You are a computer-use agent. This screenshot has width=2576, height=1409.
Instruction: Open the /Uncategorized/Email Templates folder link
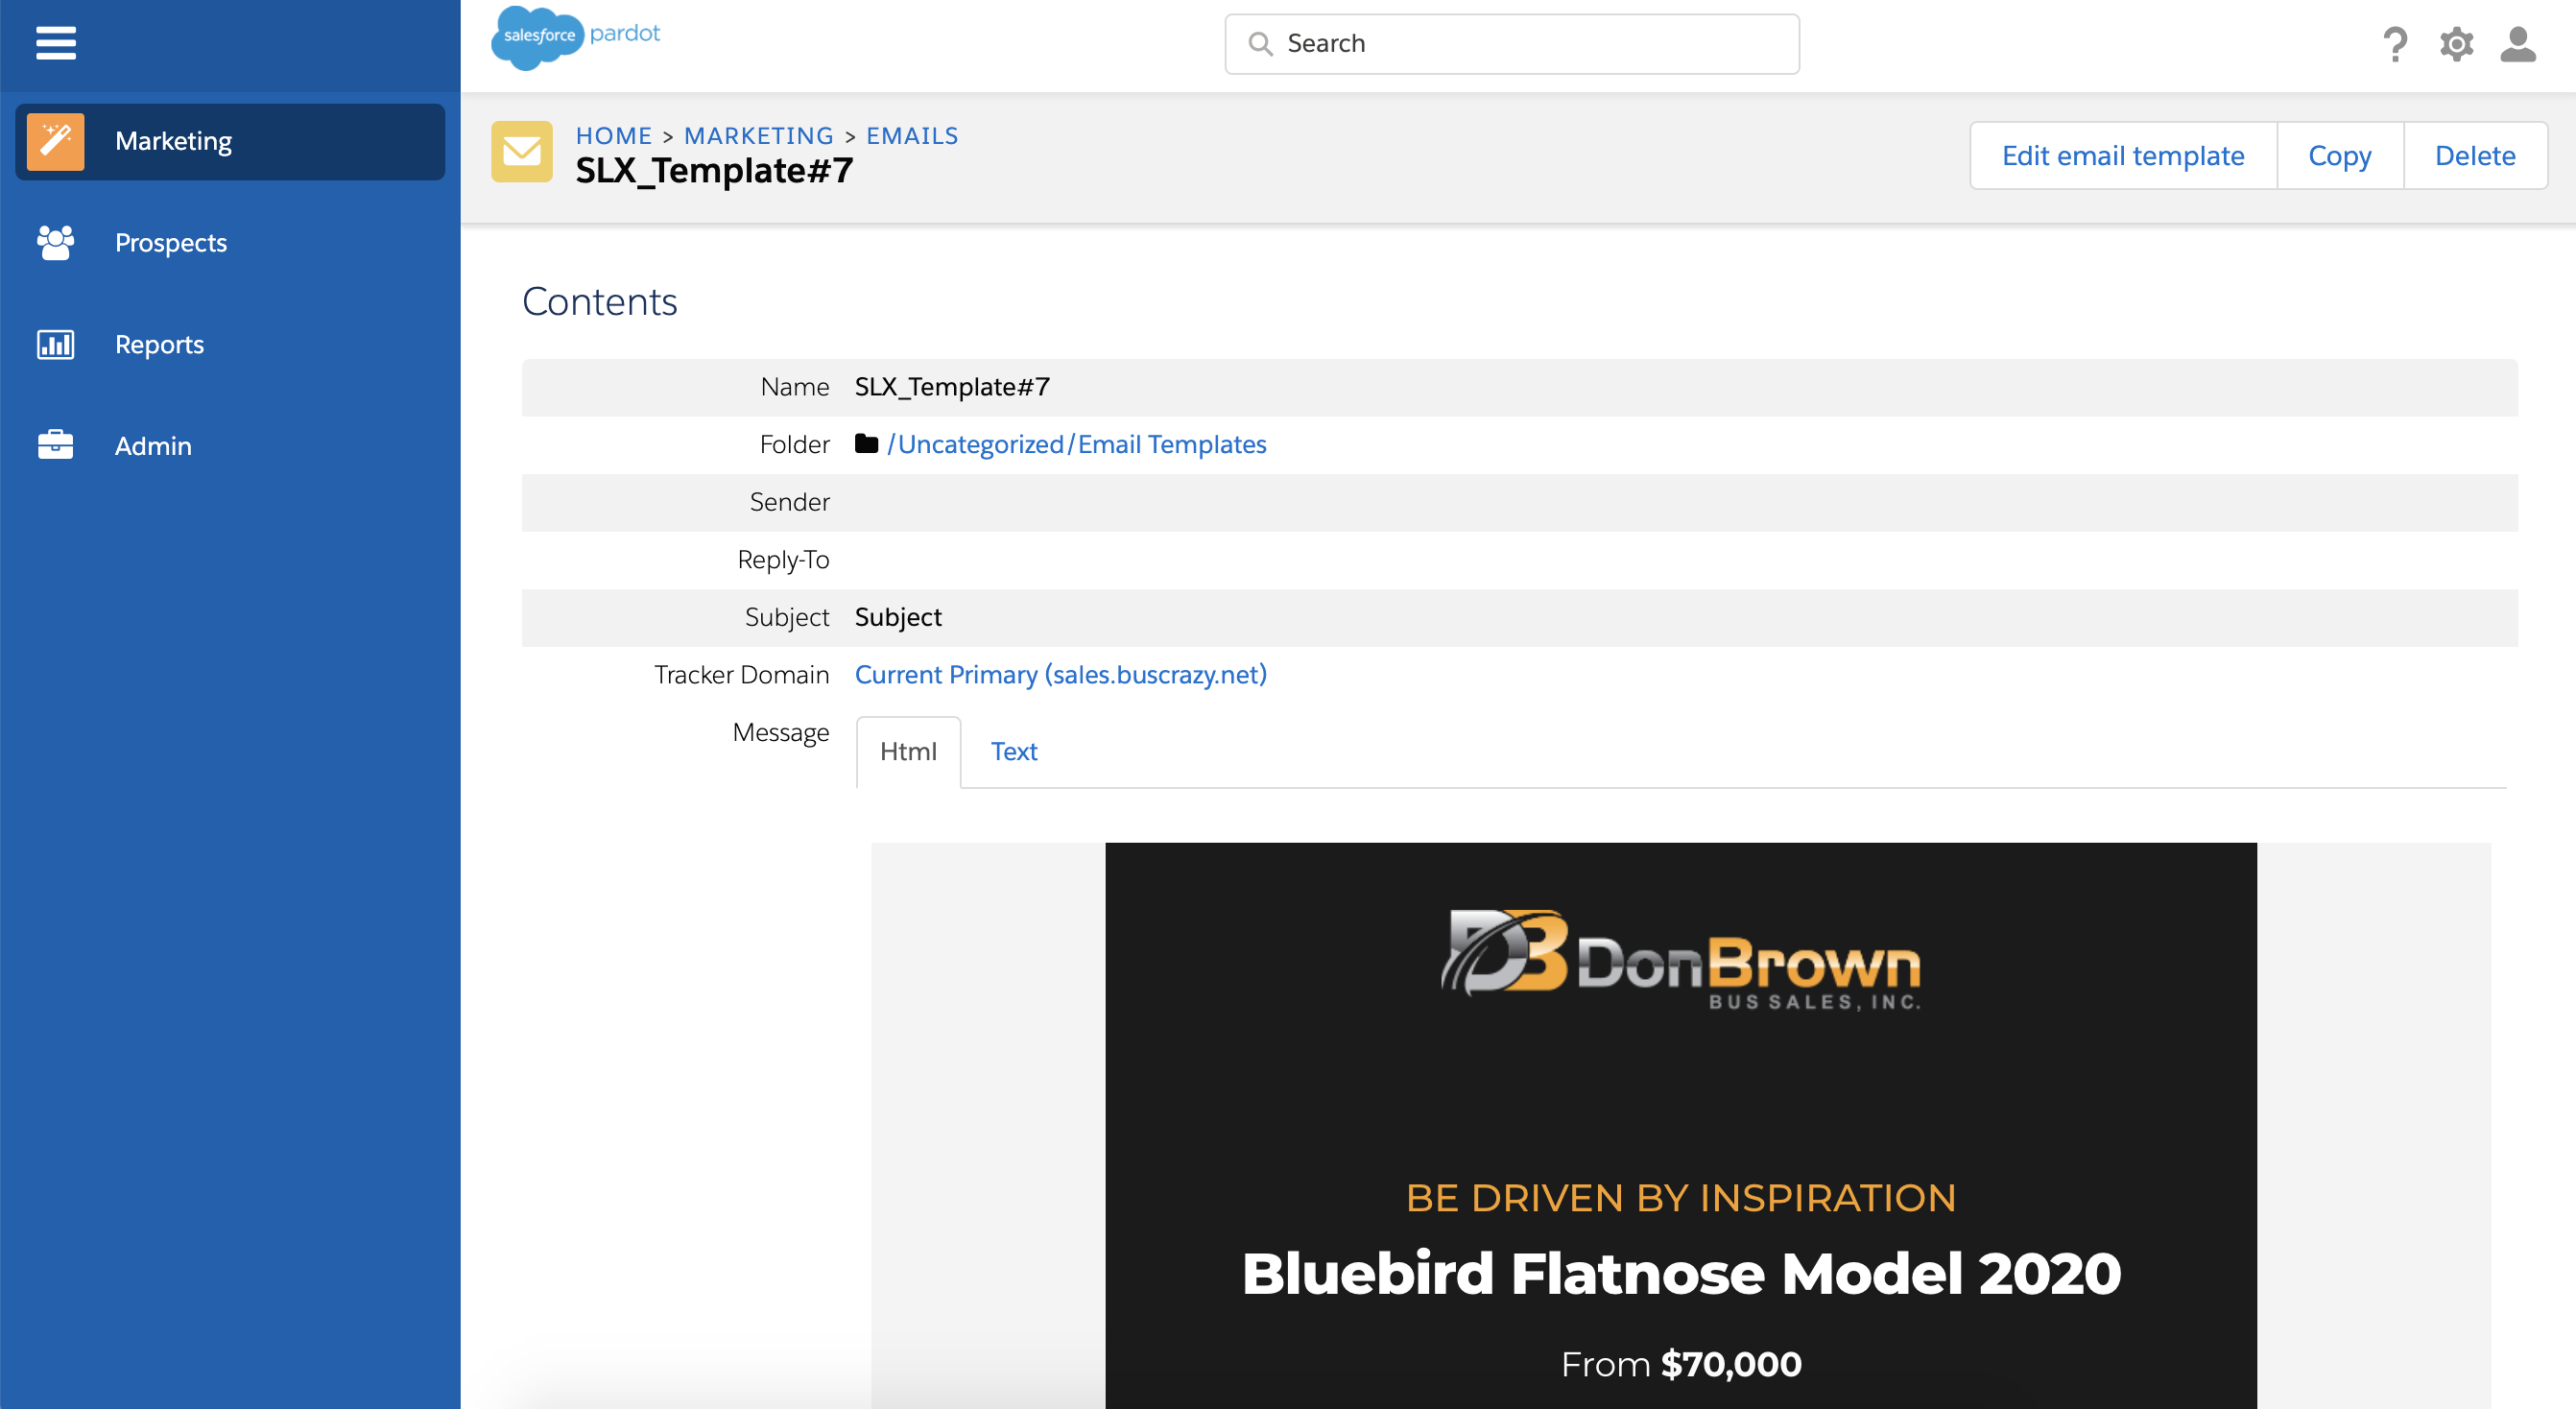1077,445
